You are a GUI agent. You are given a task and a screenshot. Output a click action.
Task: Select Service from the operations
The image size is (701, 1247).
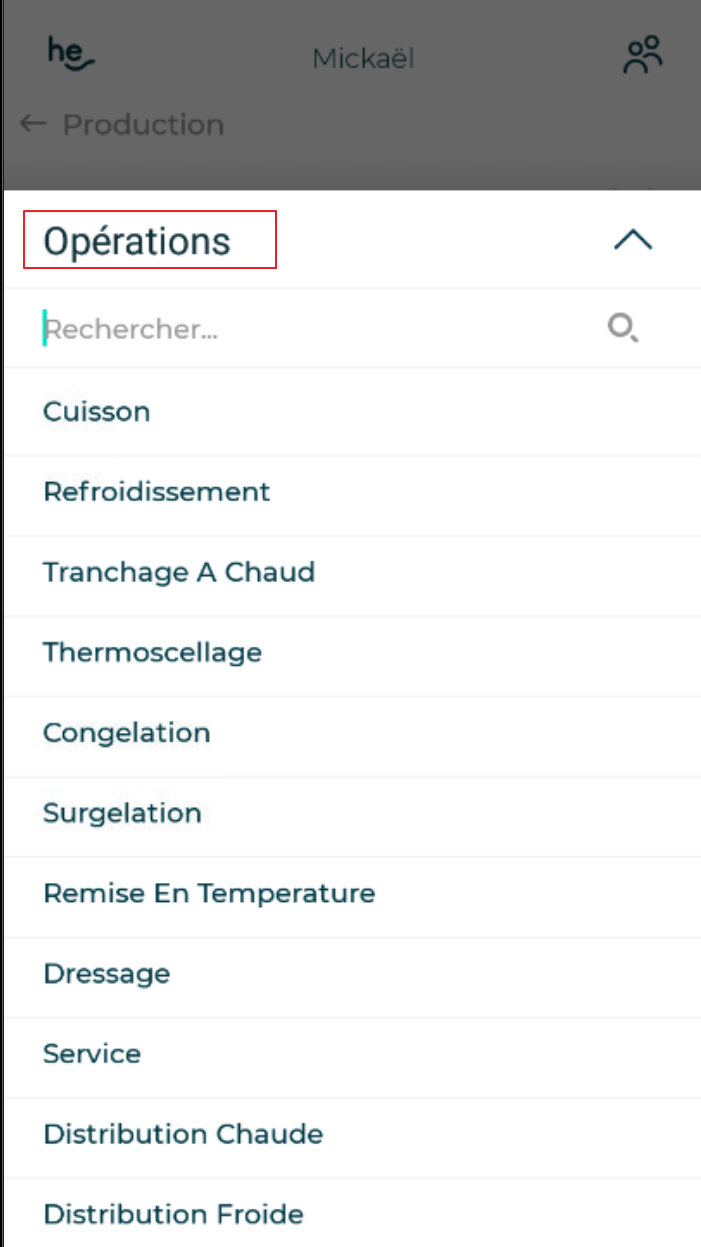click(x=92, y=1054)
